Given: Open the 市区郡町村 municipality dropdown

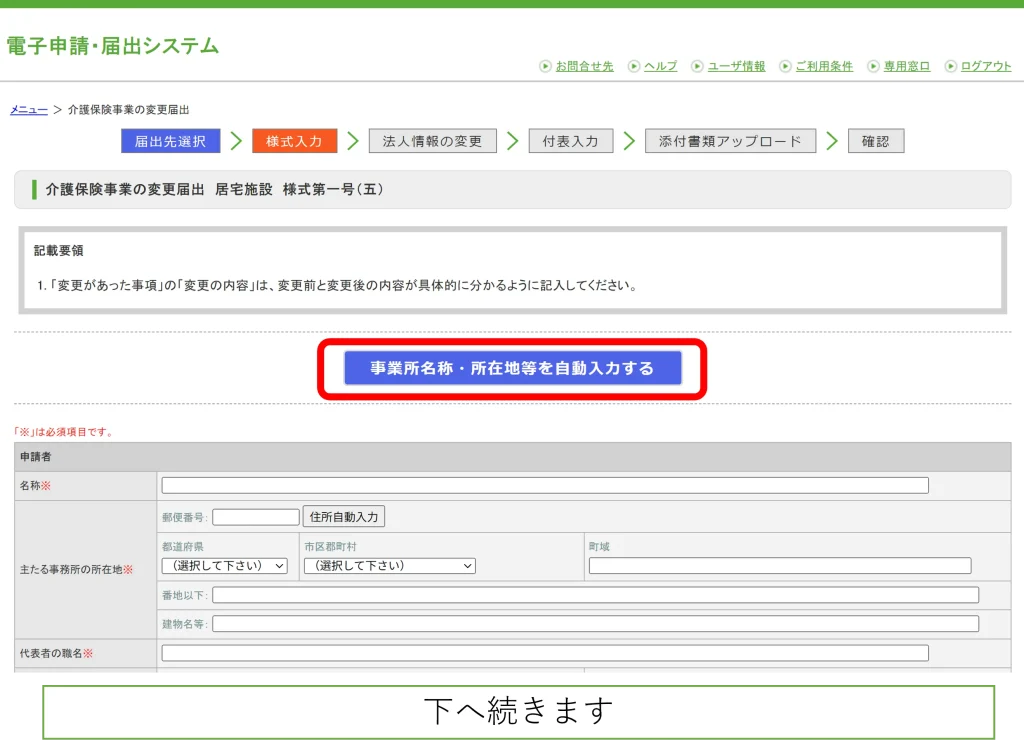Looking at the screenshot, I should click(388, 565).
